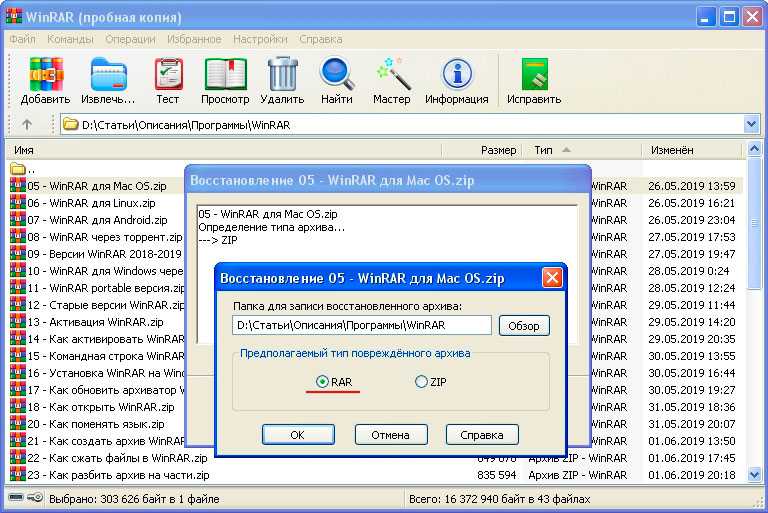Select file 22 - Как сжать файлы в WinRAR.zip
The width and height of the screenshot is (768, 513).
click(x=118, y=458)
